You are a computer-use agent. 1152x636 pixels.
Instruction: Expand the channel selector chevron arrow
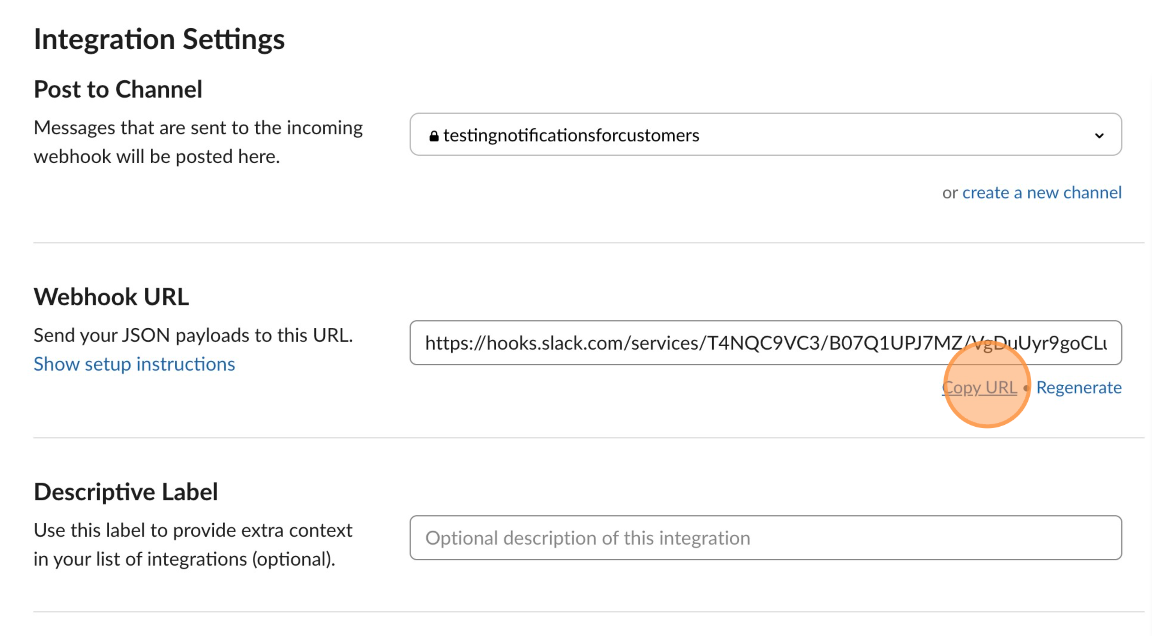(1099, 136)
